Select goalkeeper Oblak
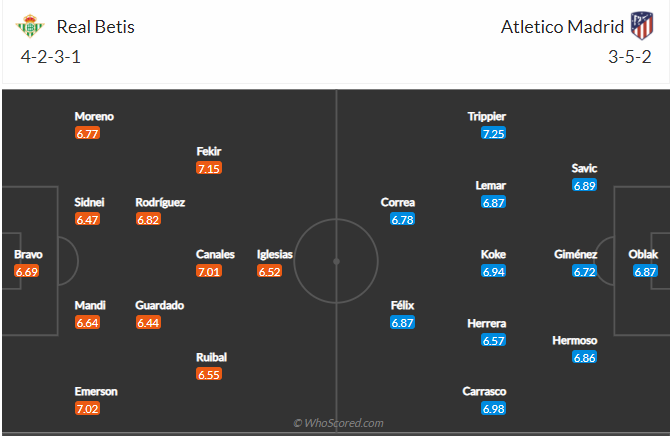 (x=645, y=255)
